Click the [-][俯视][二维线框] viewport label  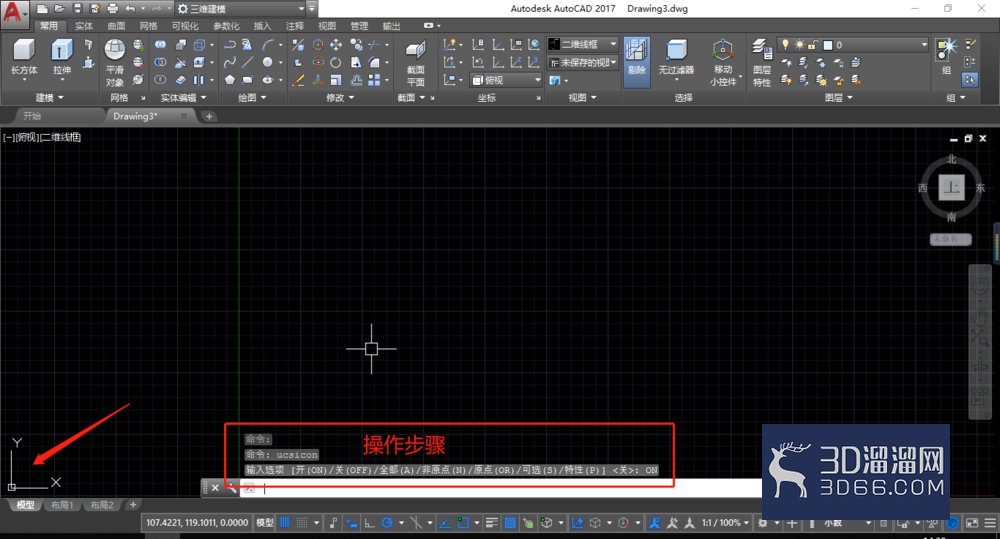point(42,137)
